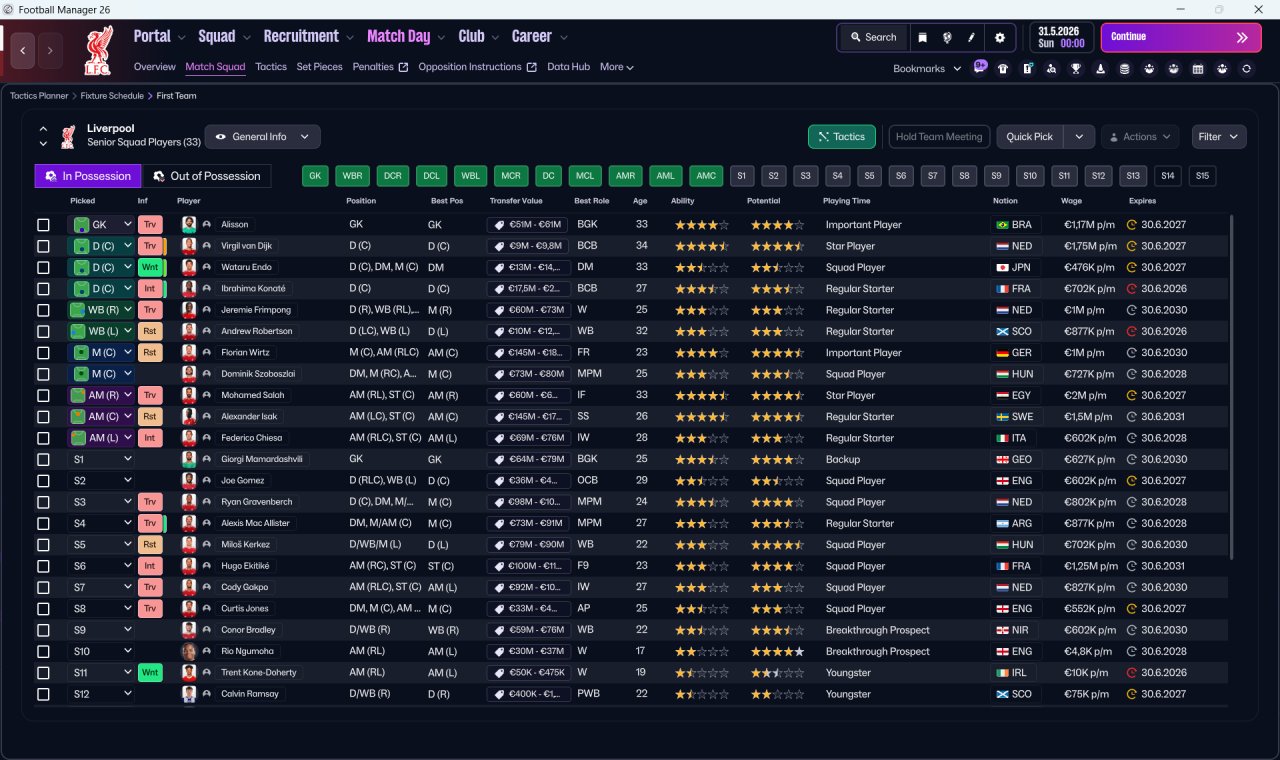Click Mohamed Salah's player portrait
The image size is (1280, 760).
(188, 395)
